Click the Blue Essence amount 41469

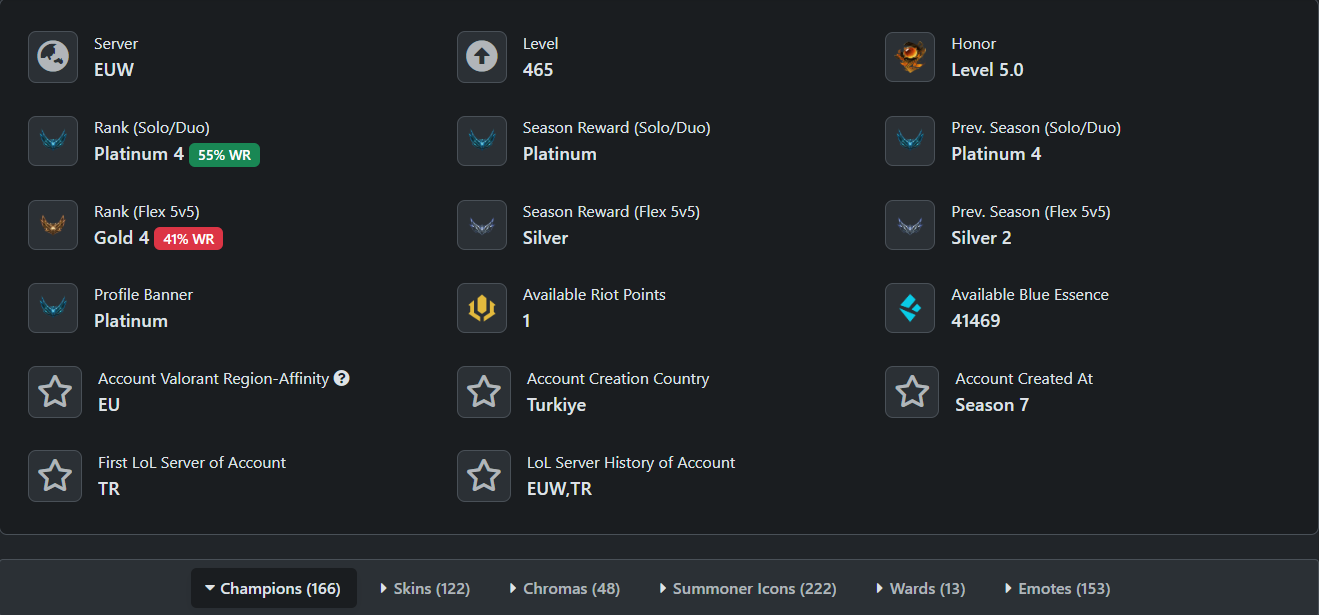click(x=976, y=321)
